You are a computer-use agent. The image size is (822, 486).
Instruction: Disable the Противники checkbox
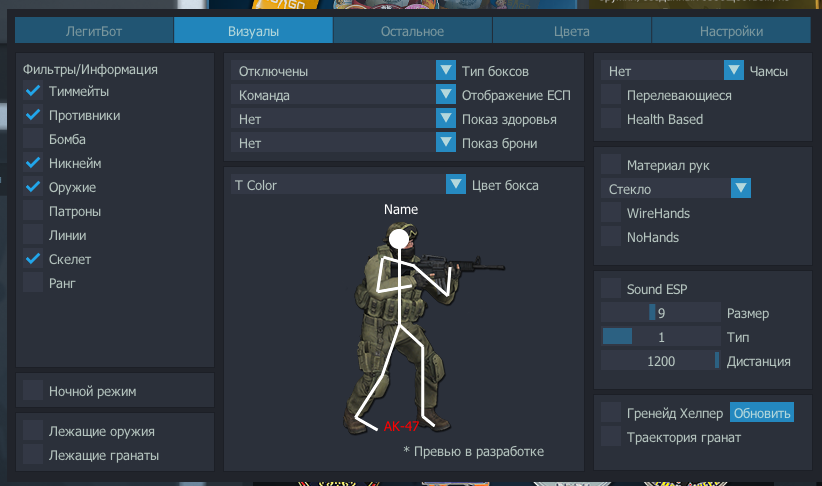click(33, 115)
